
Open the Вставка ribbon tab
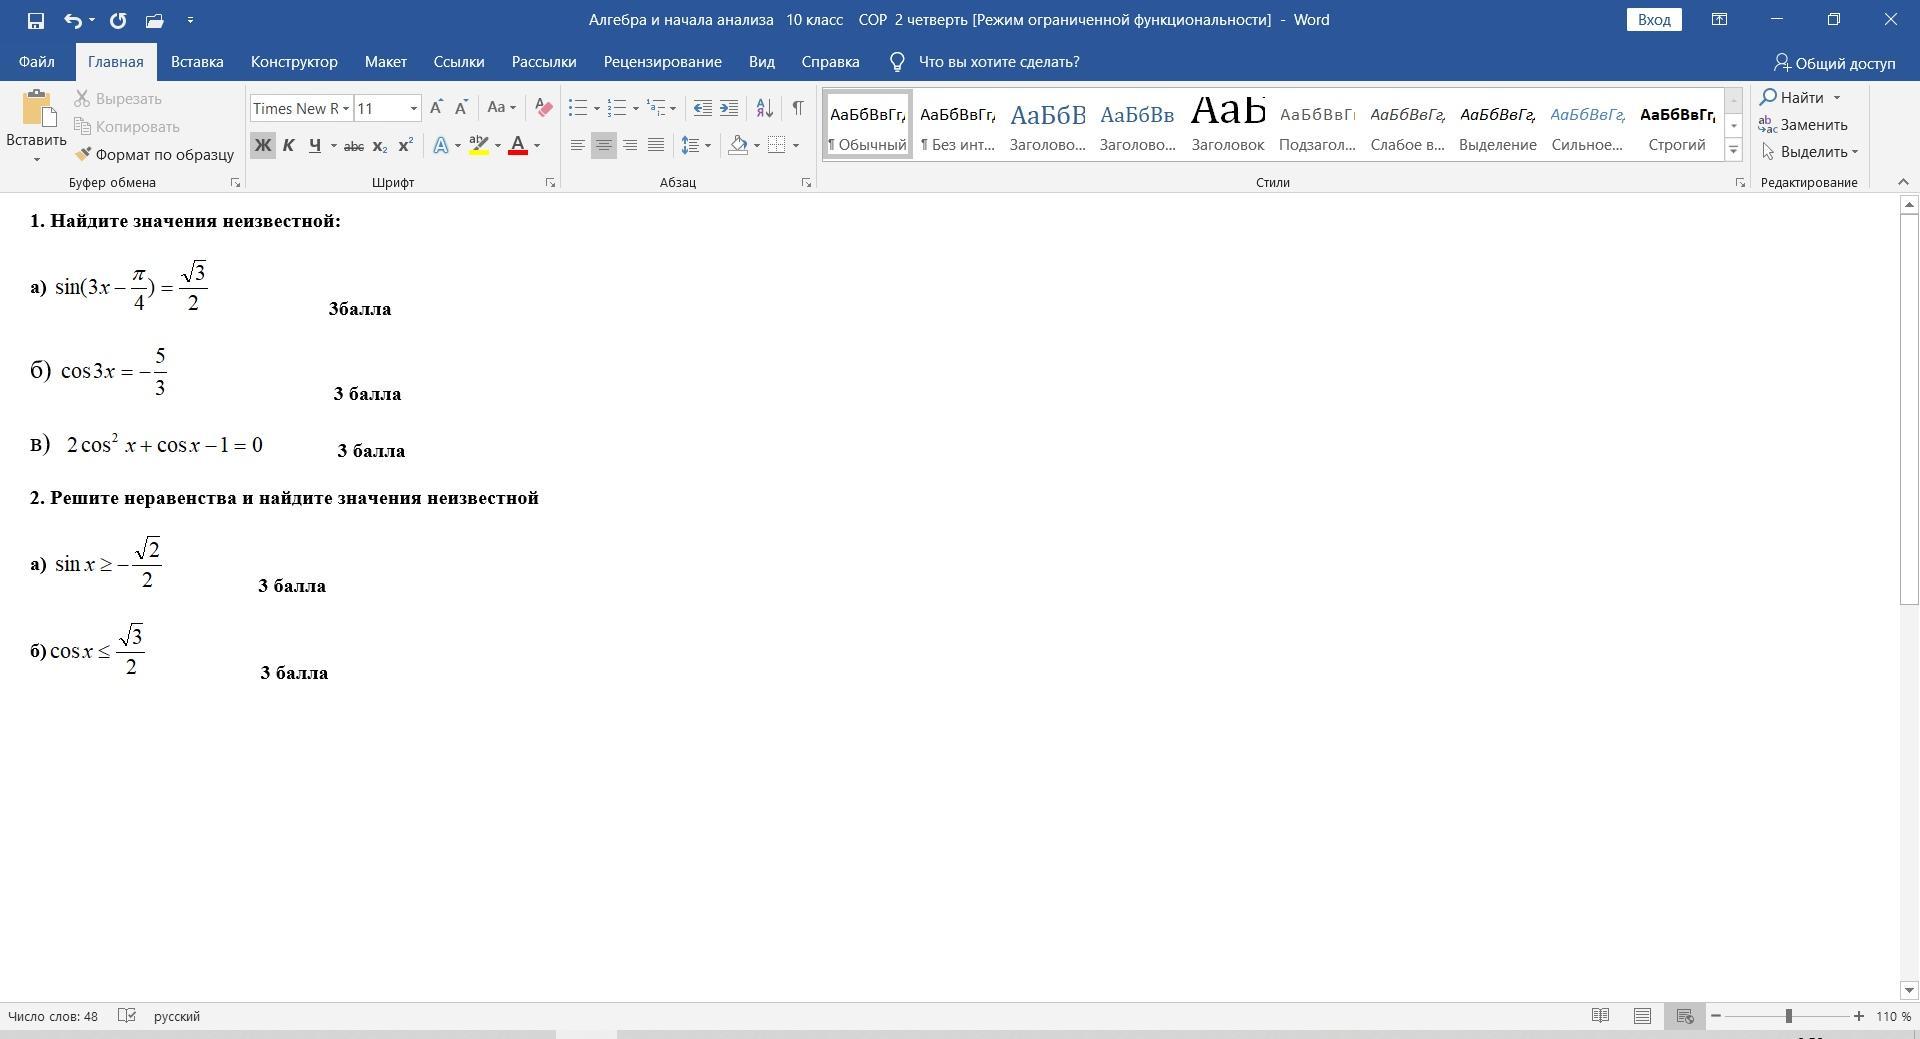point(196,62)
